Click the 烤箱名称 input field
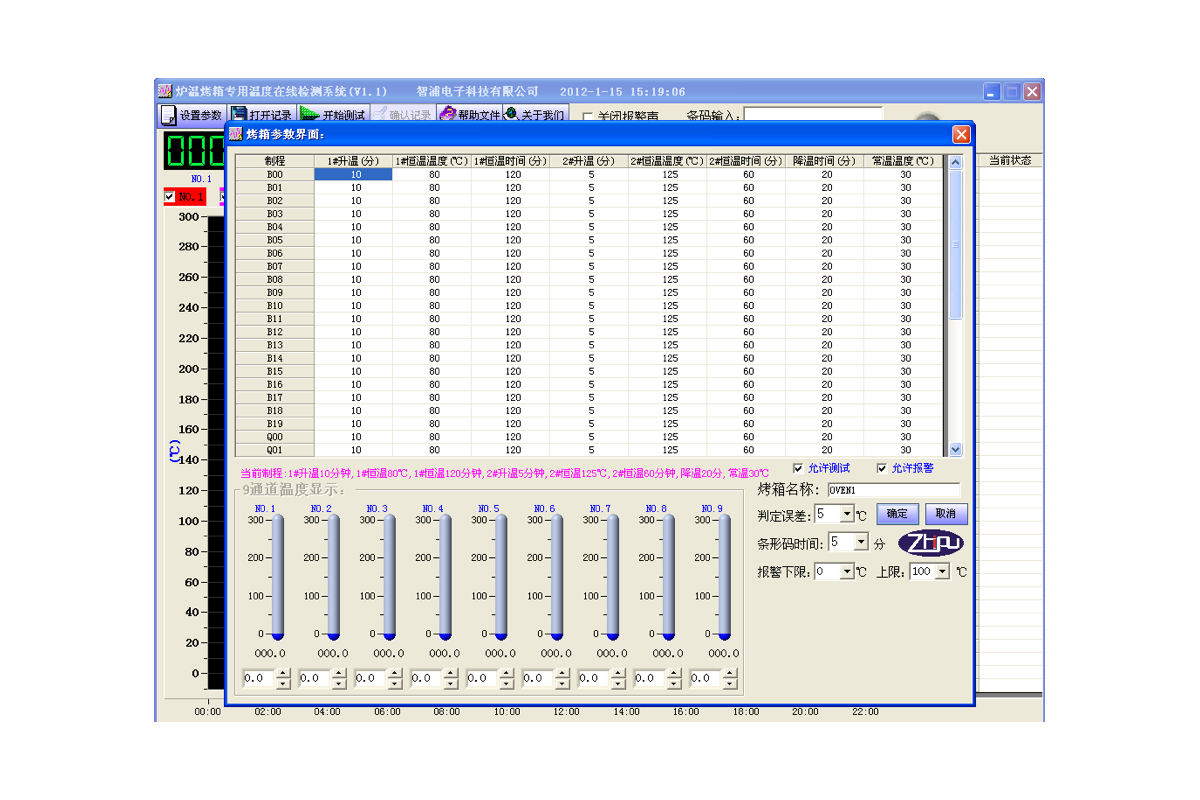 coord(893,490)
